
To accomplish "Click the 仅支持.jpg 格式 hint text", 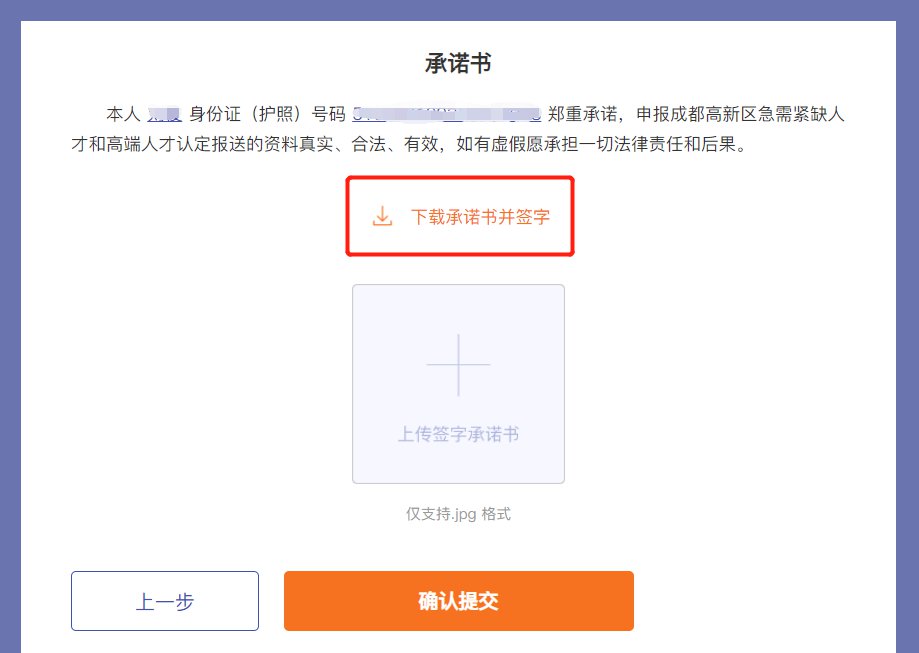I will coord(459,515).
